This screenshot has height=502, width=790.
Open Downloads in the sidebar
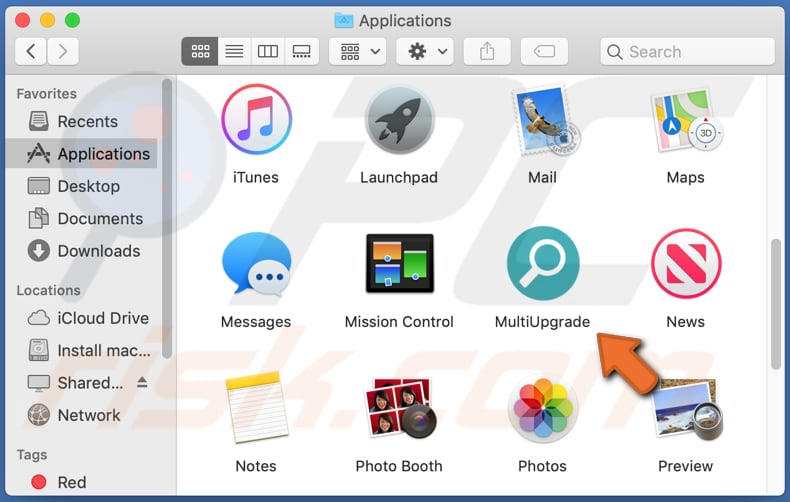click(82, 250)
